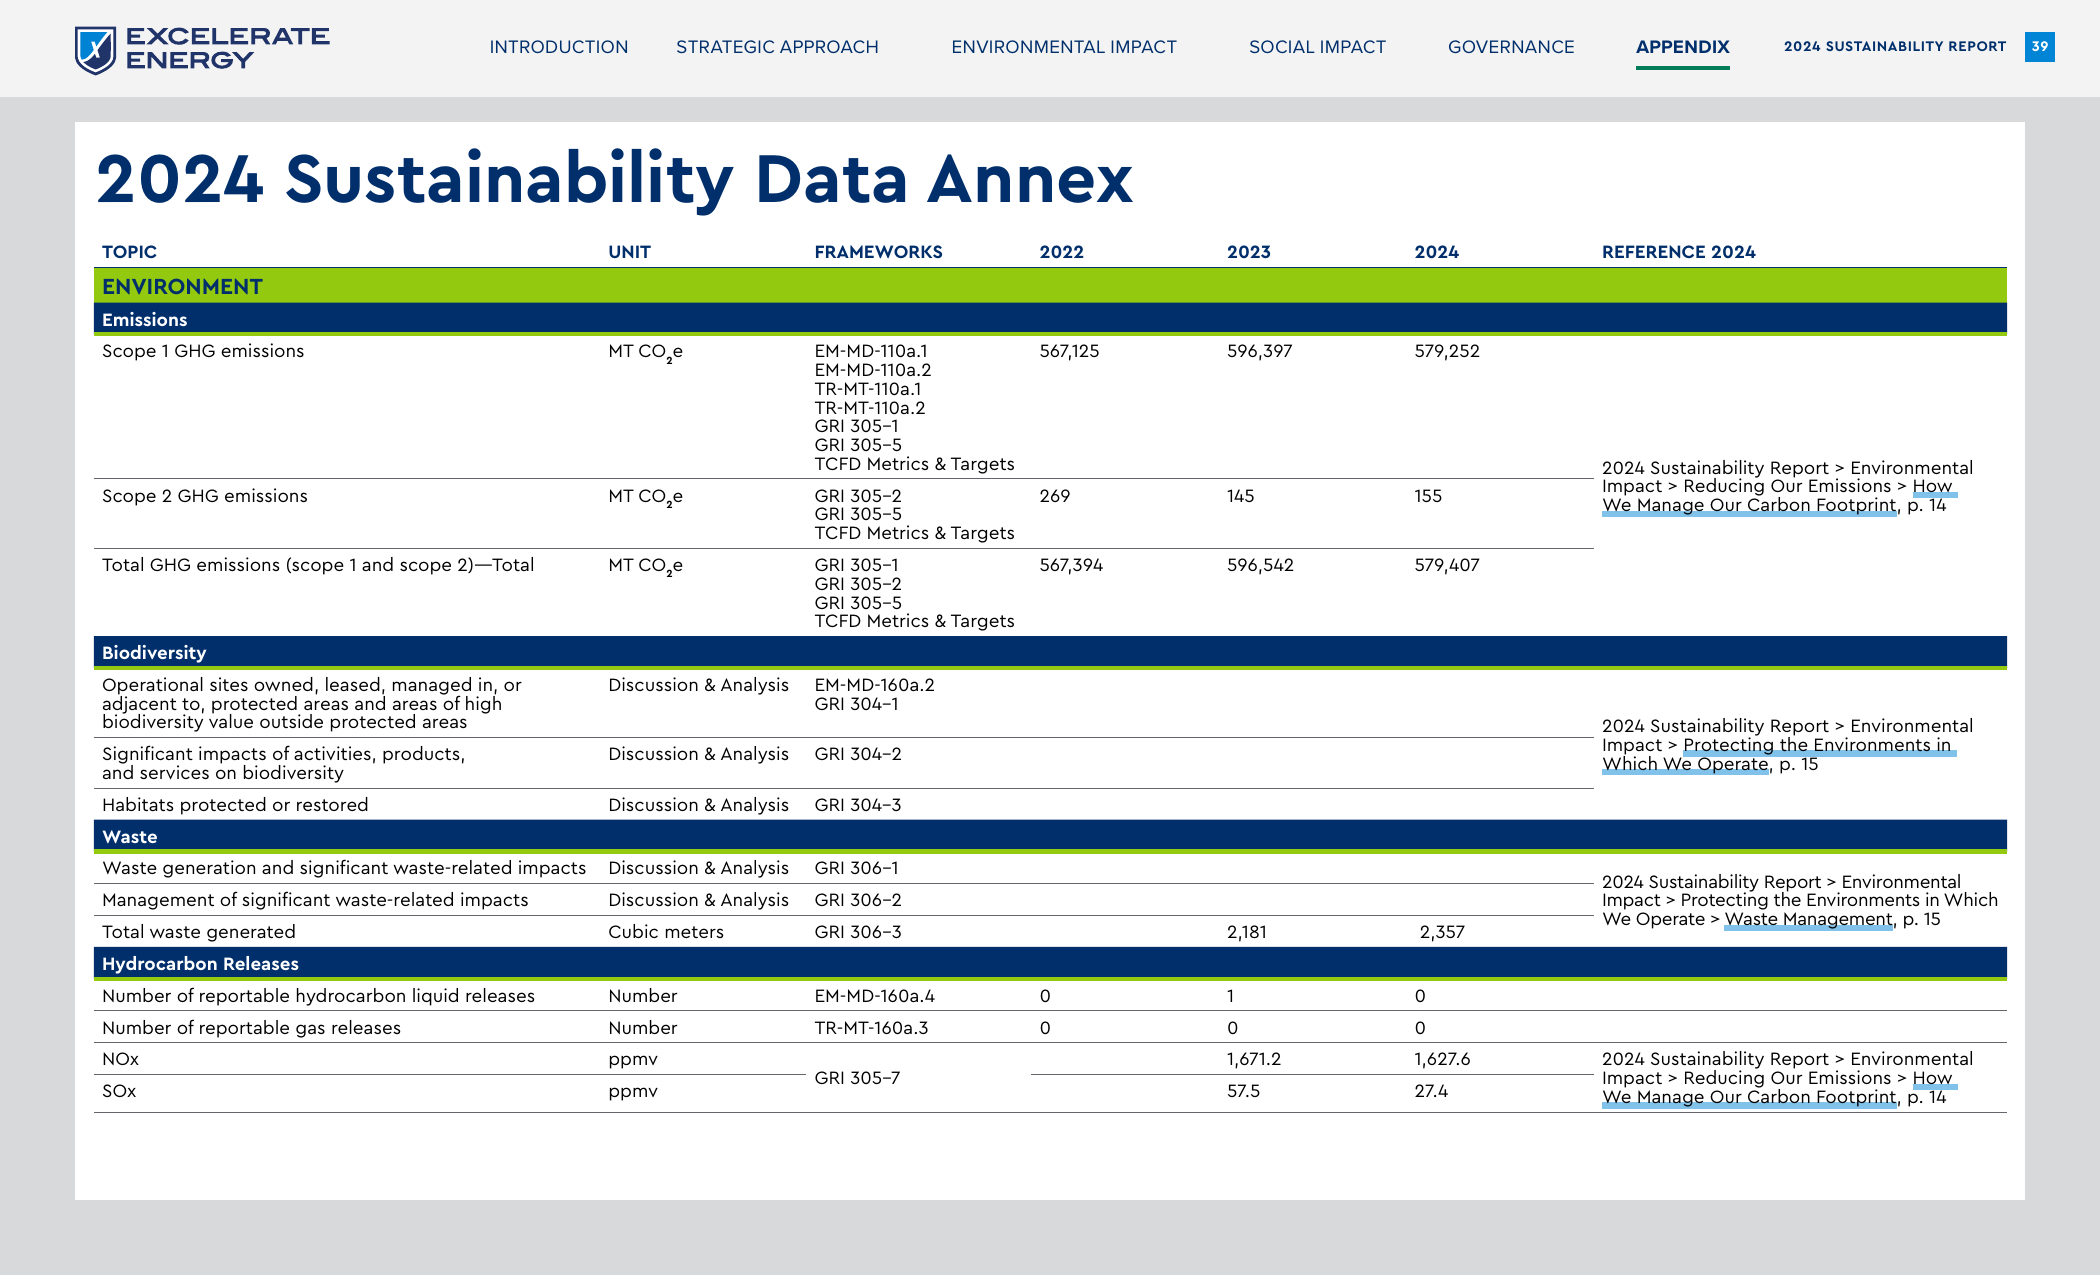Screen dimensions: 2100x1275
Task: Click the FRAMEWORKS column header
Action: (x=878, y=252)
